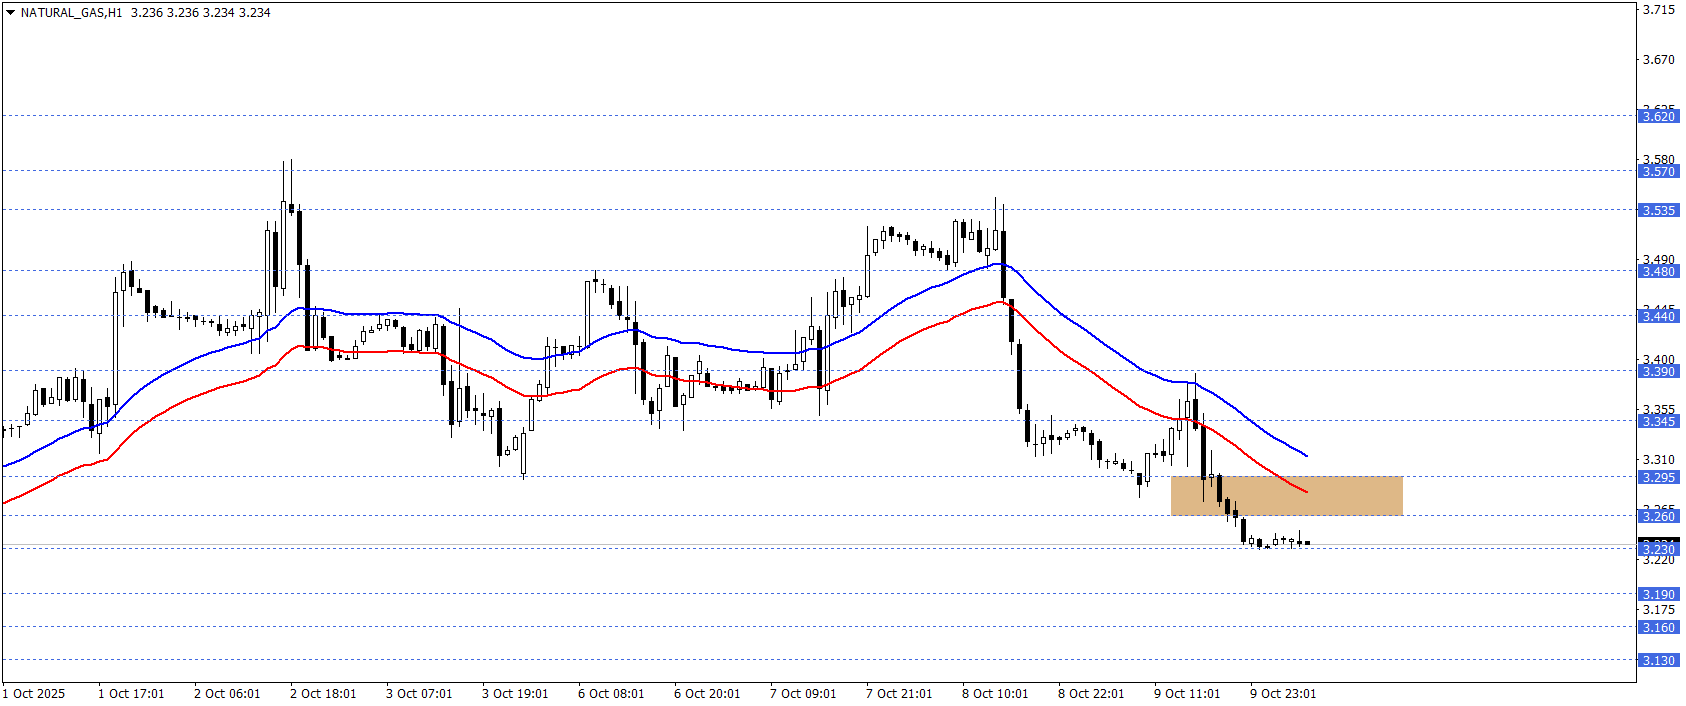The height and width of the screenshot is (706, 1686).
Task: Click the 3.620 price level label
Action: [x=1658, y=117]
